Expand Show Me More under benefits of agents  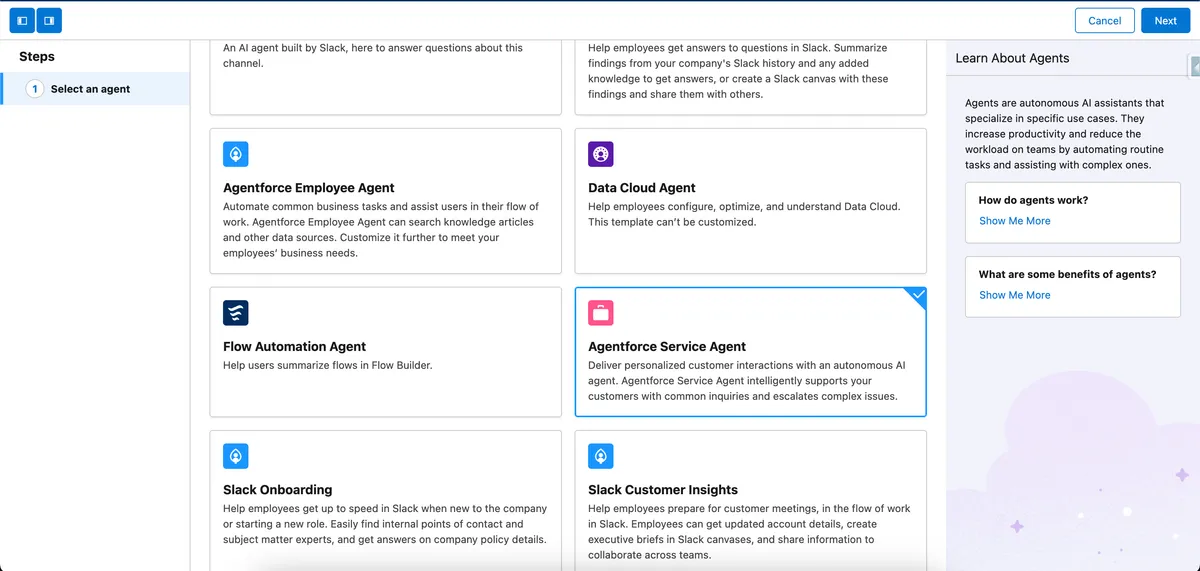pyautogui.click(x=1014, y=295)
